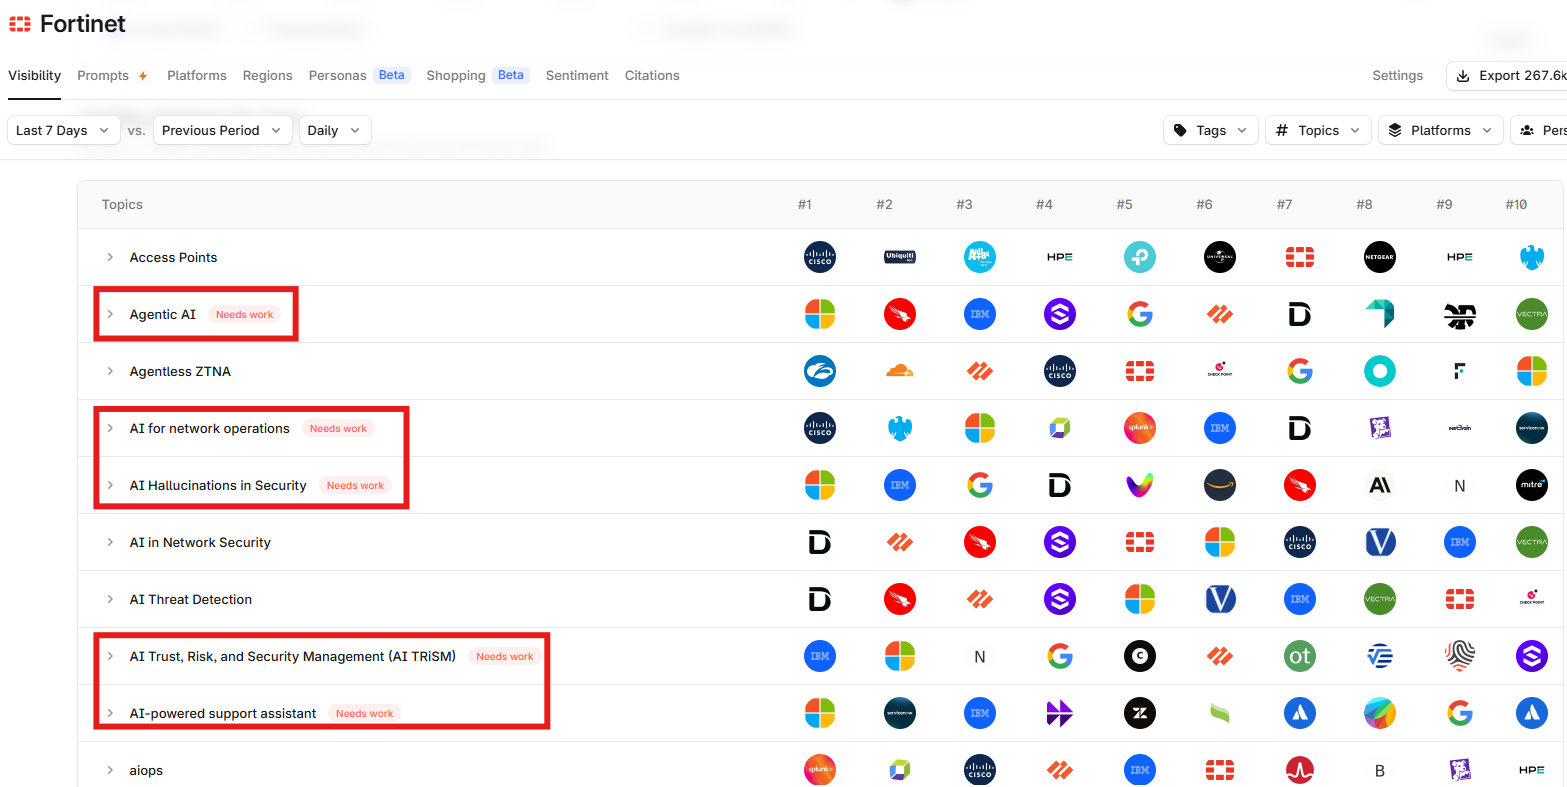Open the Anthropic logo in AI Hallucinations in Security row
This screenshot has height=787, width=1567.
(x=1380, y=485)
